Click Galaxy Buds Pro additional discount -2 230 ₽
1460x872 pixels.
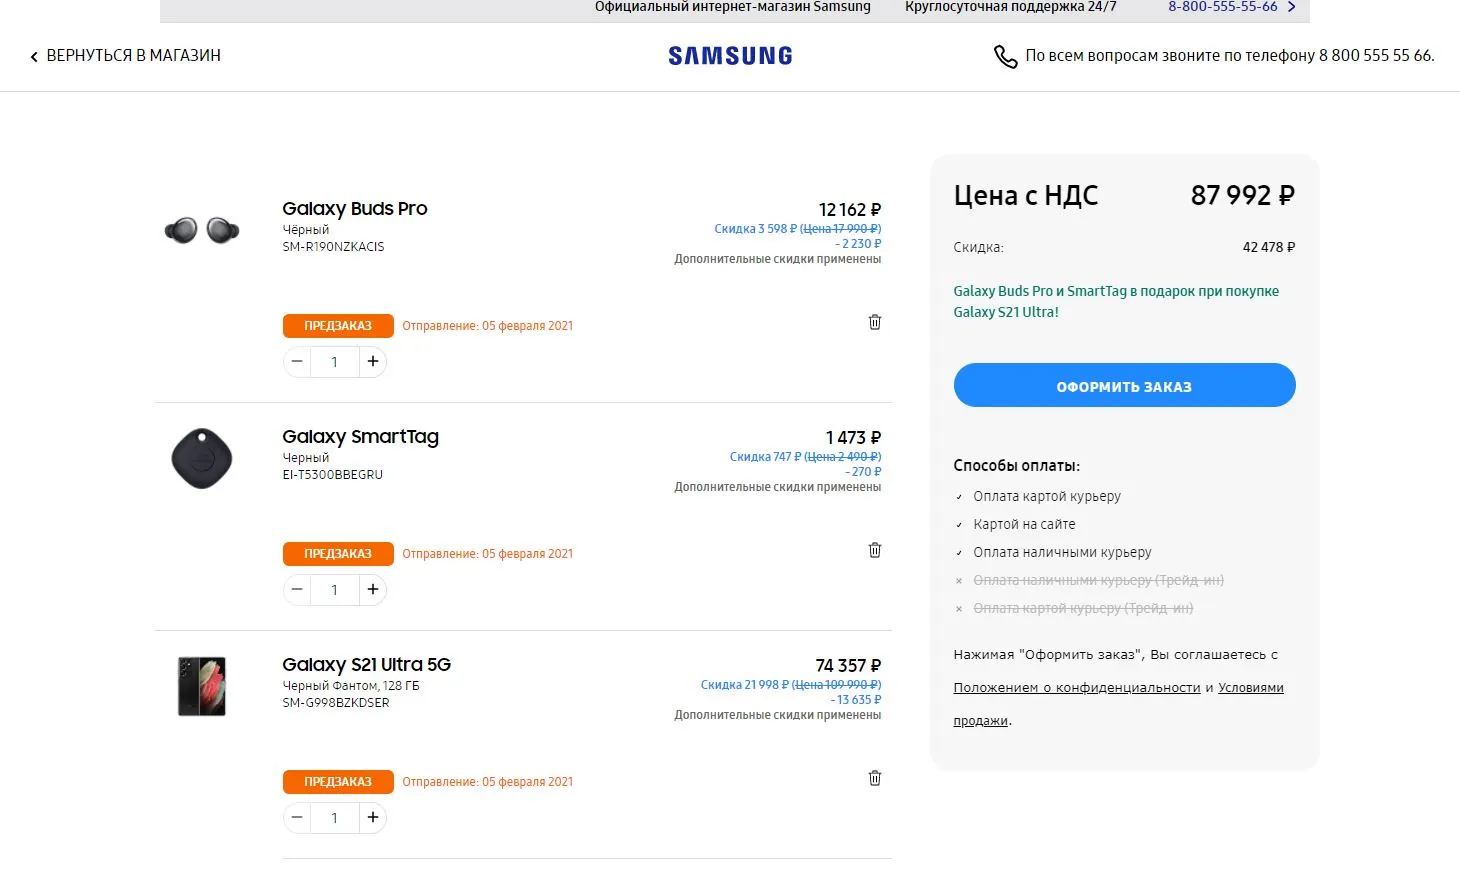coord(858,244)
